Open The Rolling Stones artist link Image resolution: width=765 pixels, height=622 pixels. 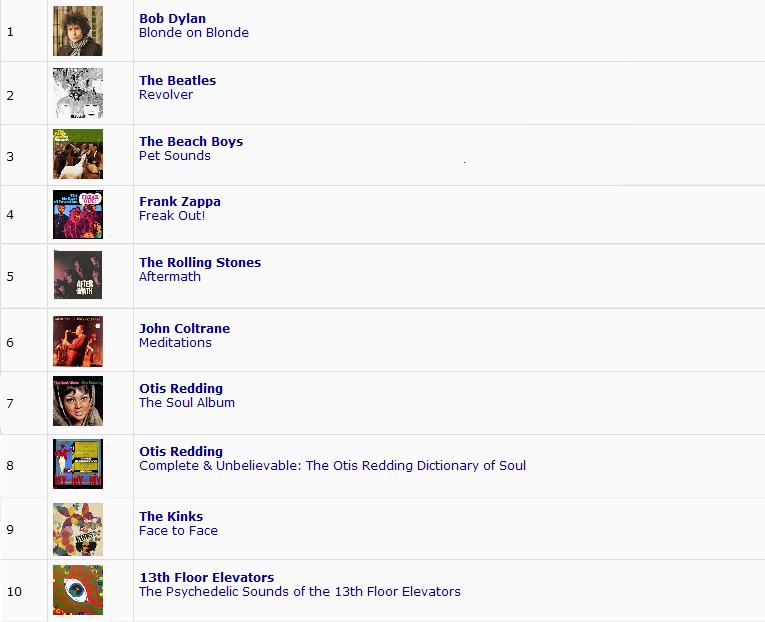click(x=200, y=262)
